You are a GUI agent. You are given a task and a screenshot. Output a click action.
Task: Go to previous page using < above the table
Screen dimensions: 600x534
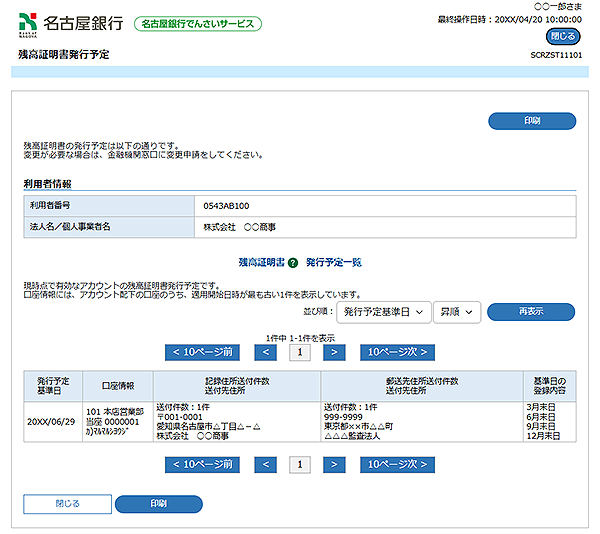(265, 352)
